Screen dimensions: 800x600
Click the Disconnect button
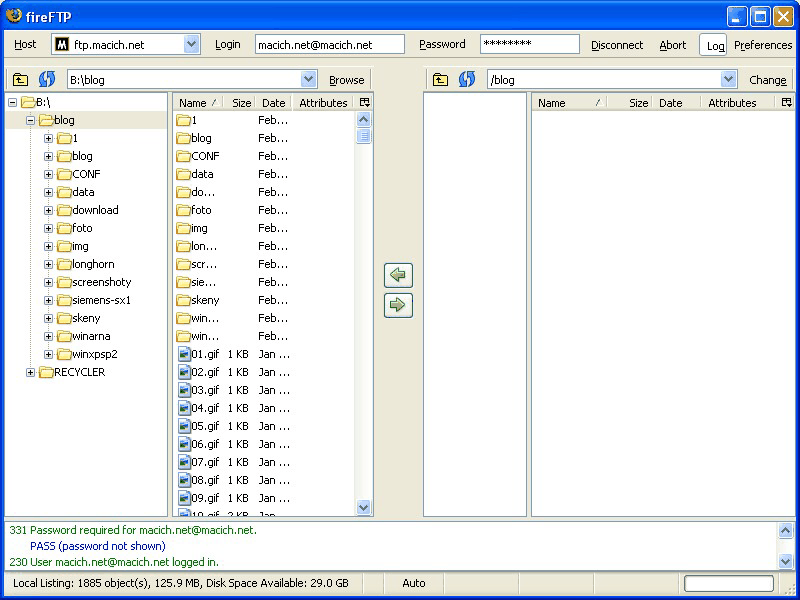617,45
